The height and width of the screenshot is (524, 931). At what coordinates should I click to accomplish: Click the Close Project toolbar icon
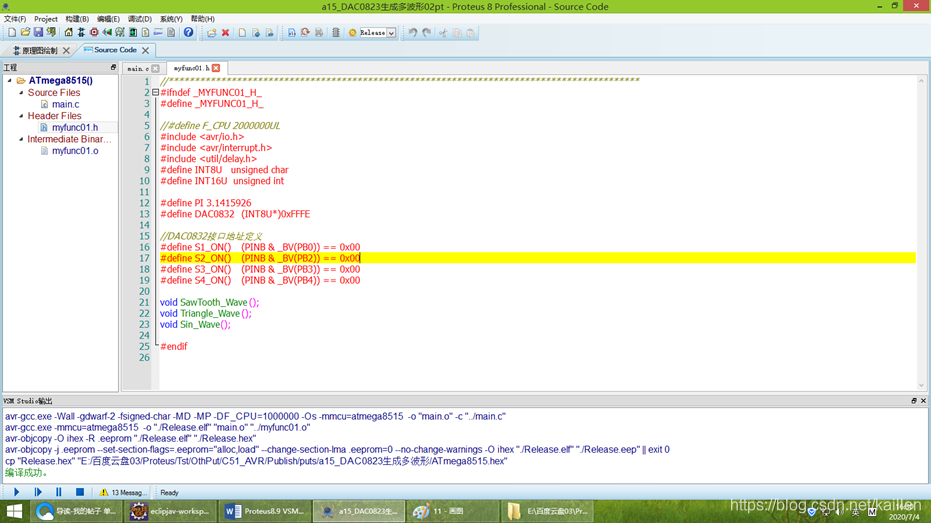[x=52, y=33]
